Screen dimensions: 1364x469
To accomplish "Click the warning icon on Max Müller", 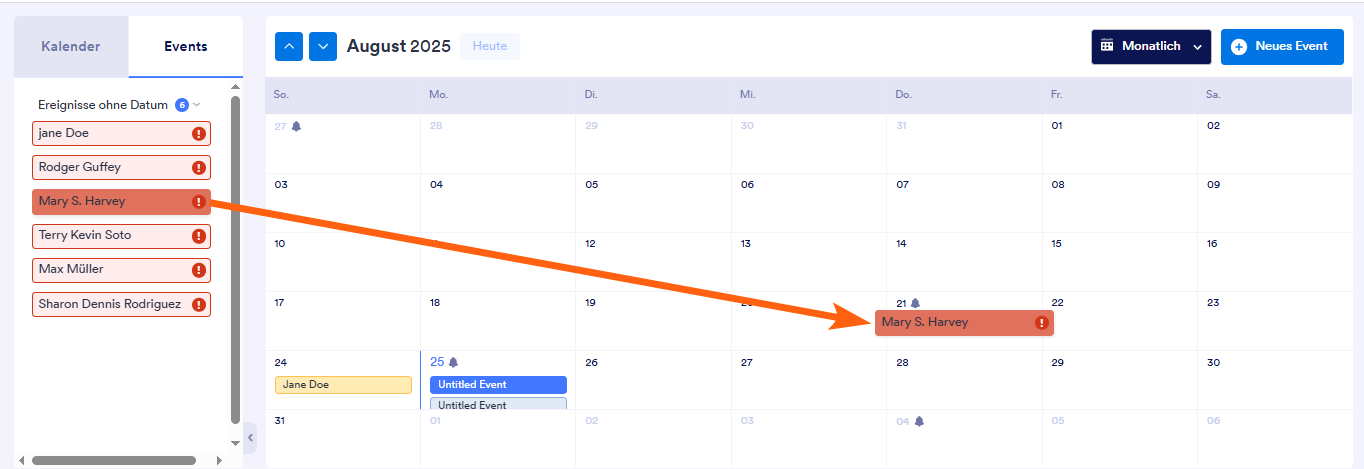I will pyautogui.click(x=199, y=270).
